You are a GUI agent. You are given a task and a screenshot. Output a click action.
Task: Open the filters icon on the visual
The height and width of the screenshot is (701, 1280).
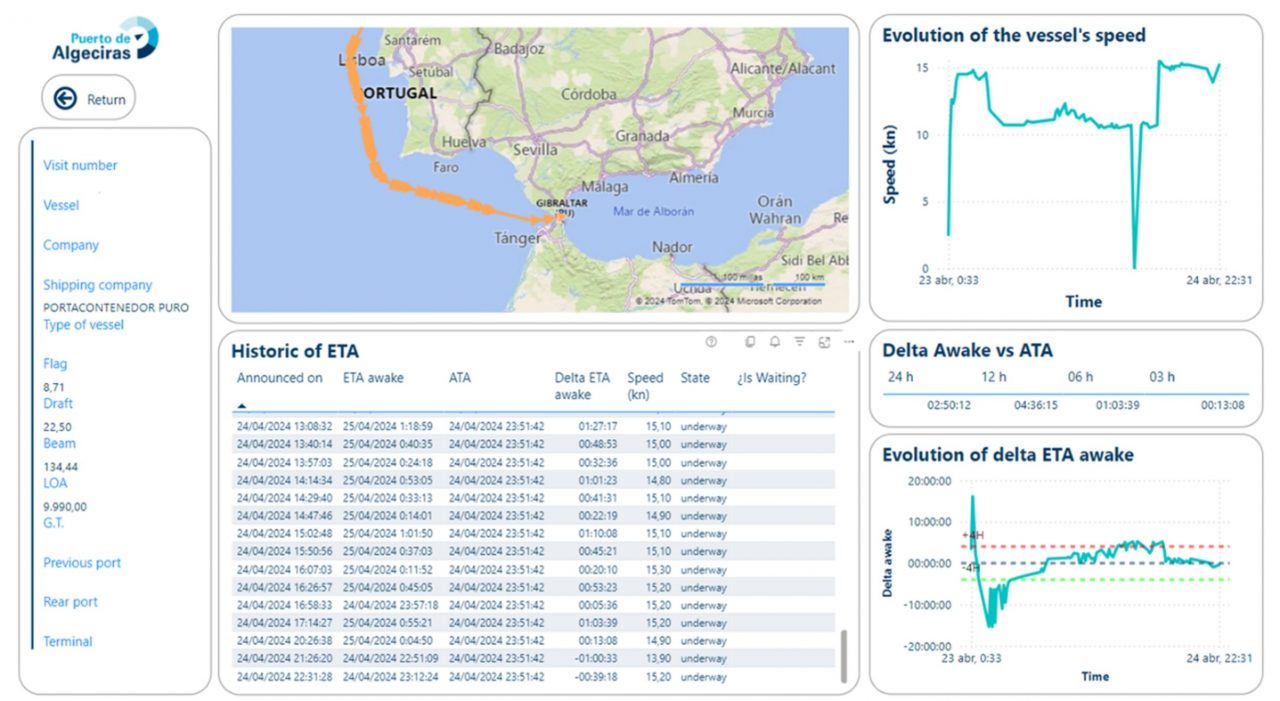click(800, 342)
